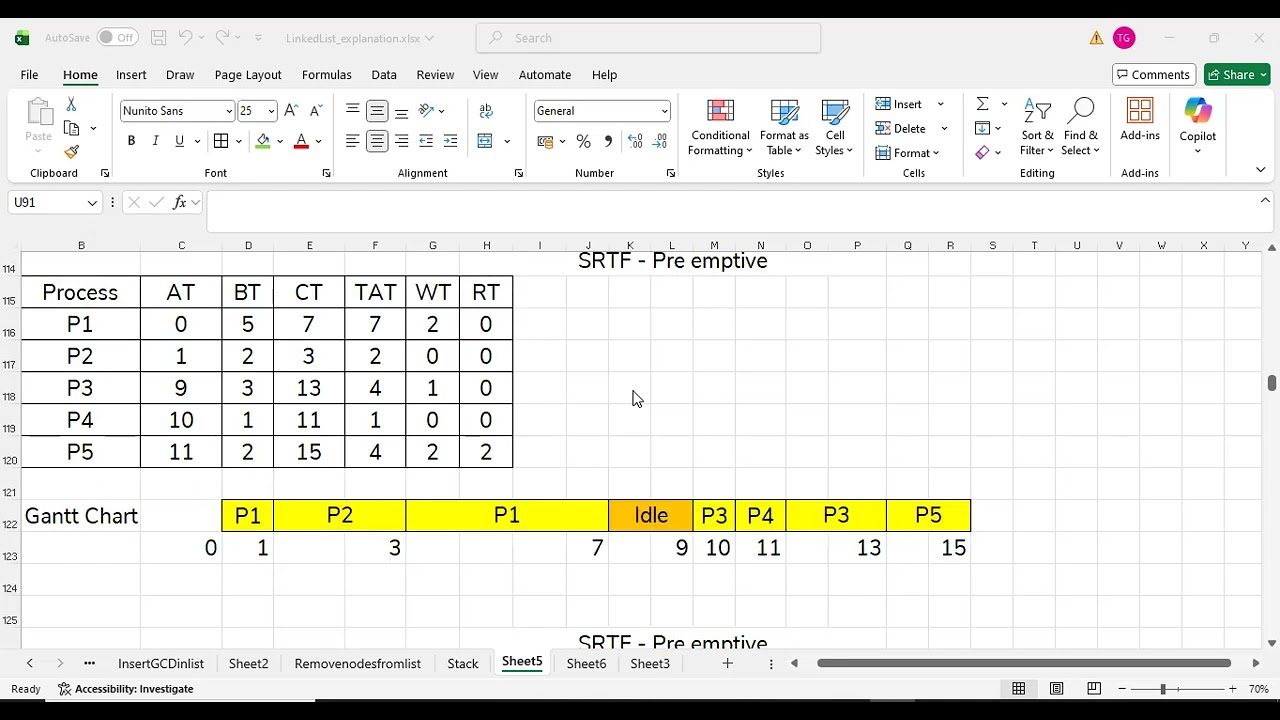Expand the Name Box dropdown
The width and height of the screenshot is (1280, 720).
(x=92, y=203)
